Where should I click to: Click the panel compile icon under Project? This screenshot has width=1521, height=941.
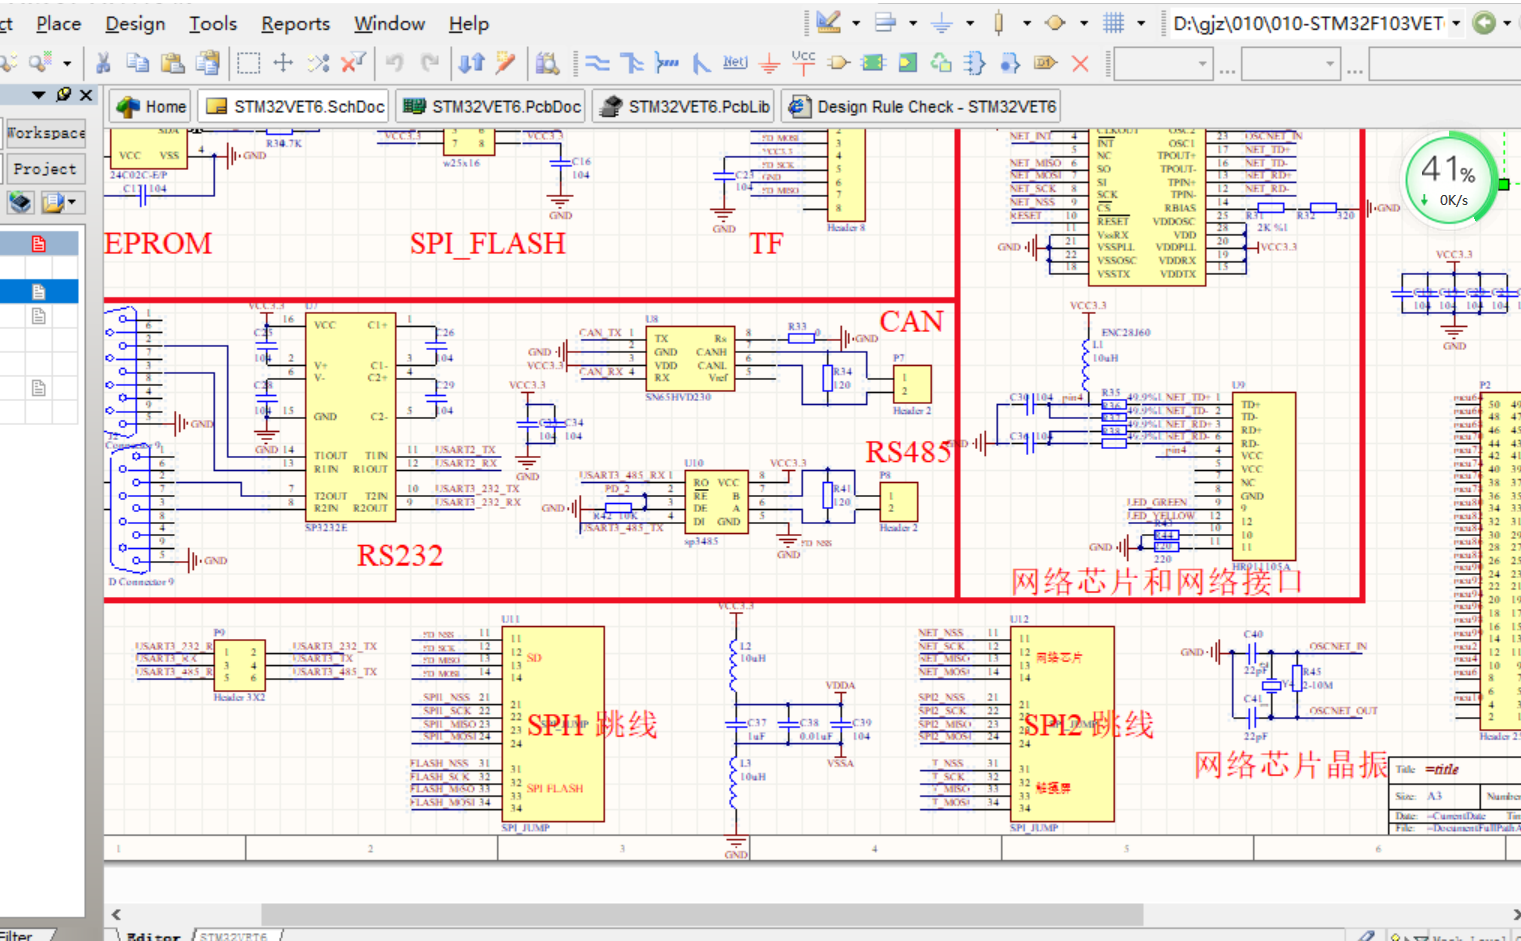(x=20, y=203)
